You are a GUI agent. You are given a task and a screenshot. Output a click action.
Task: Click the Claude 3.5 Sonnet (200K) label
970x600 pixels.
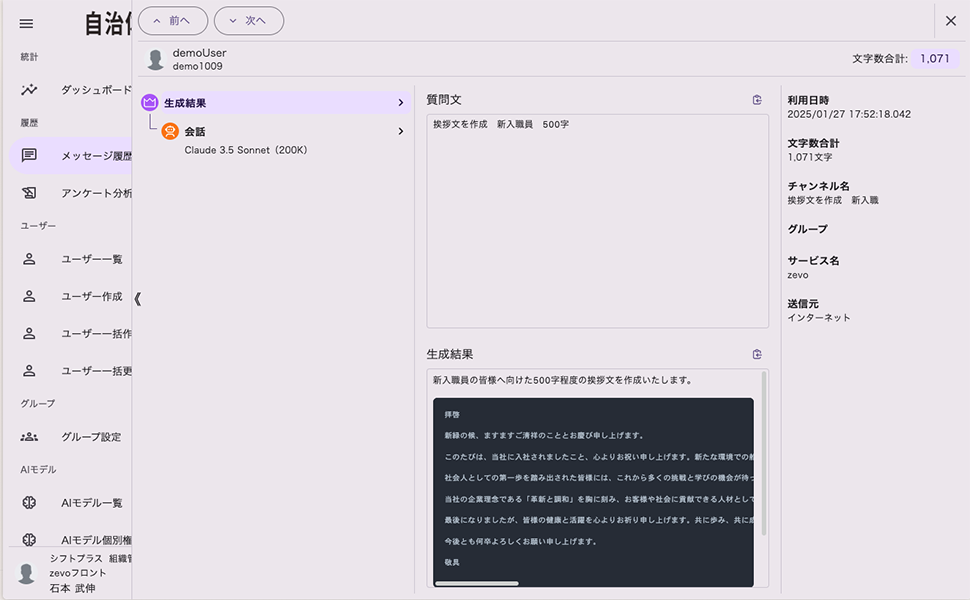(x=246, y=150)
